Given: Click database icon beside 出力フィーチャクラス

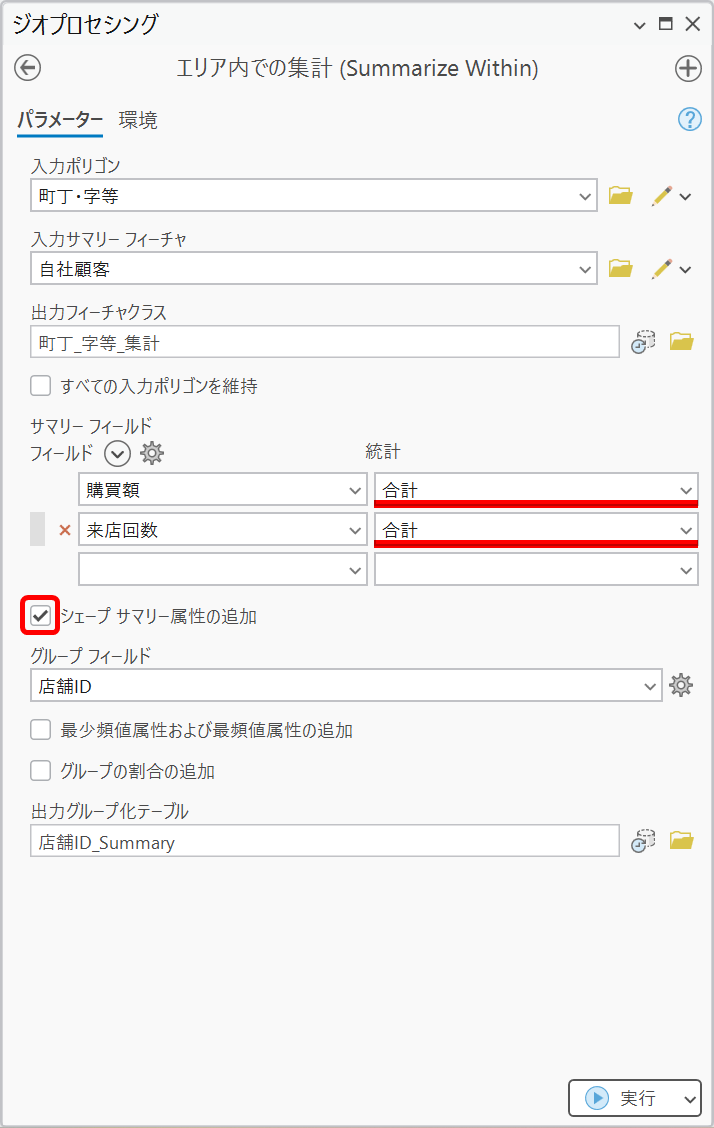Looking at the screenshot, I should (643, 342).
